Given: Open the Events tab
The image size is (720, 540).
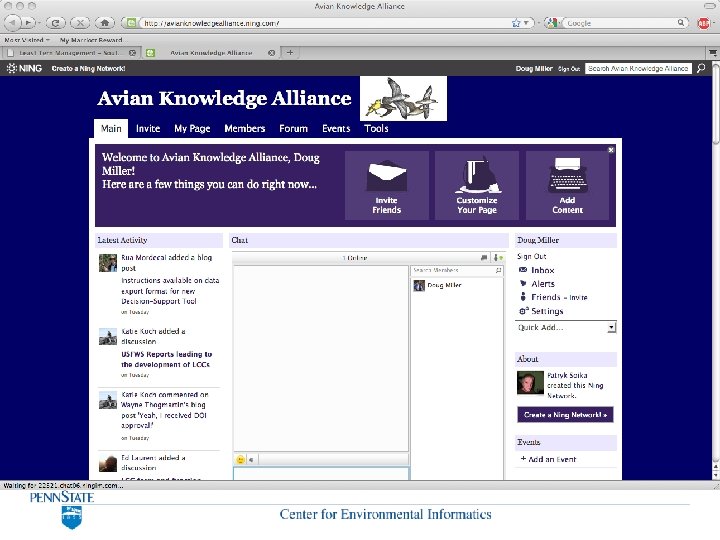Looking at the screenshot, I should point(336,129).
